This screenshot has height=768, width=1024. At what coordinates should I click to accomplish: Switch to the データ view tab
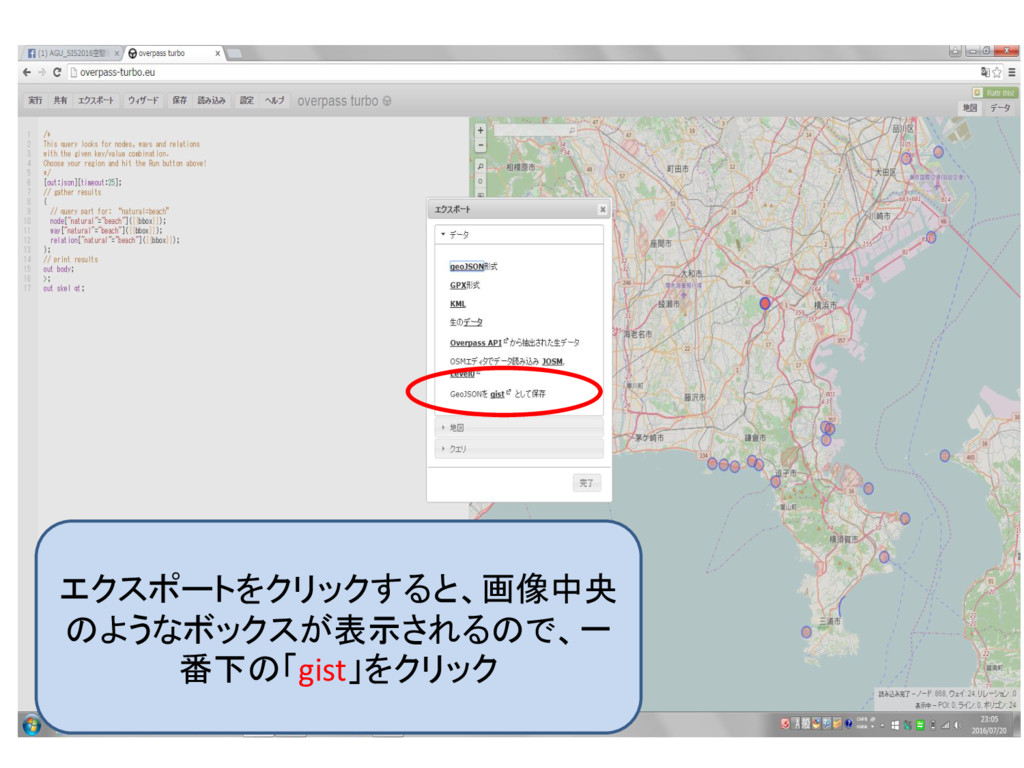click(x=1000, y=107)
